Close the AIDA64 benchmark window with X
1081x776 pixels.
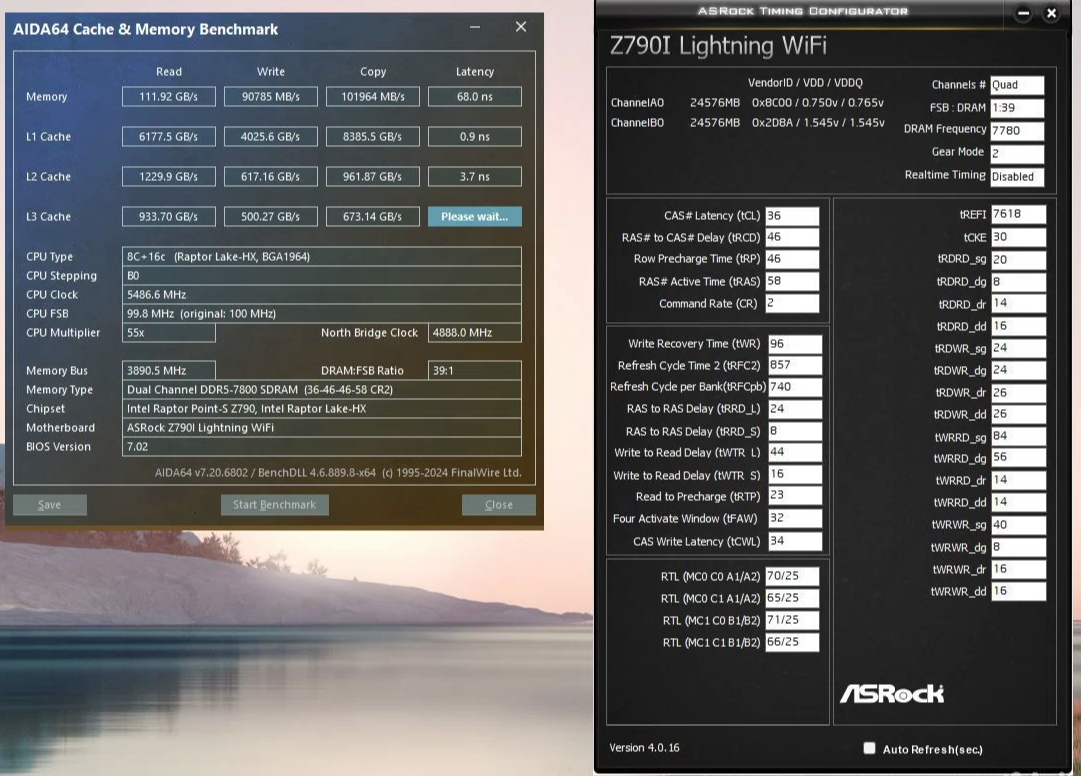tap(521, 27)
